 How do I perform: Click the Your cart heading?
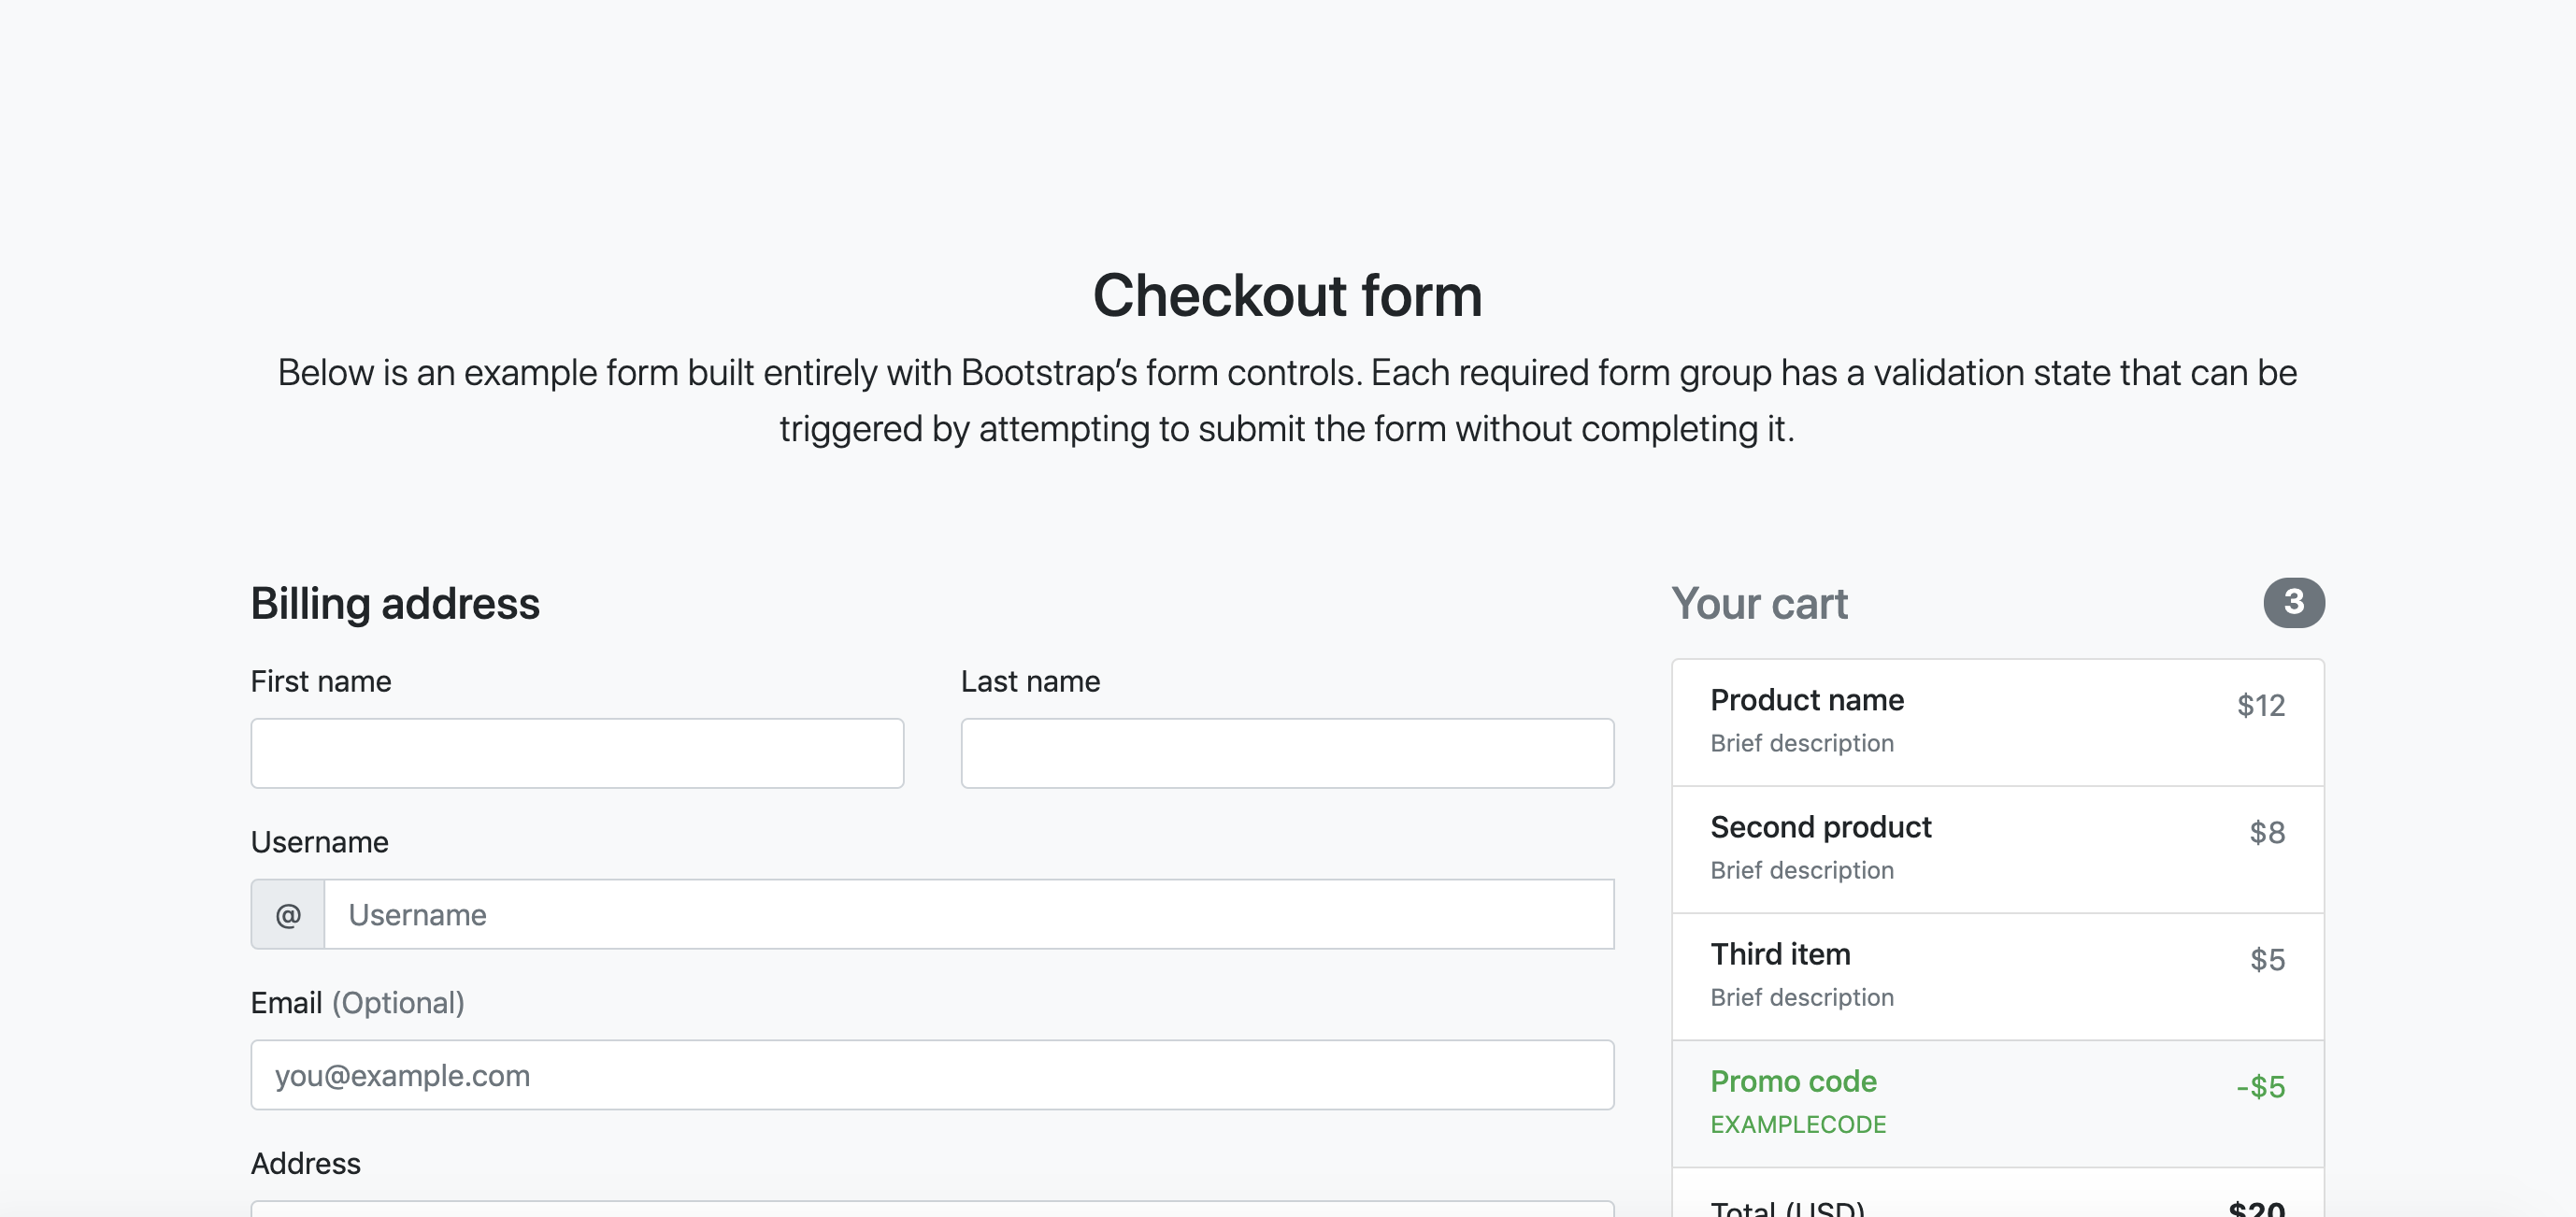pos(1759,603)
